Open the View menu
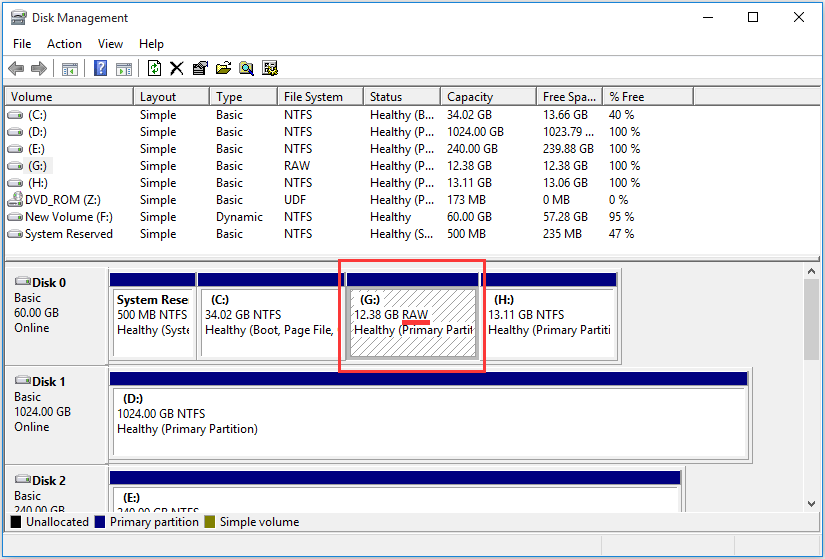The width and height of the screenshot is (825, 559). tap(110, 44)
